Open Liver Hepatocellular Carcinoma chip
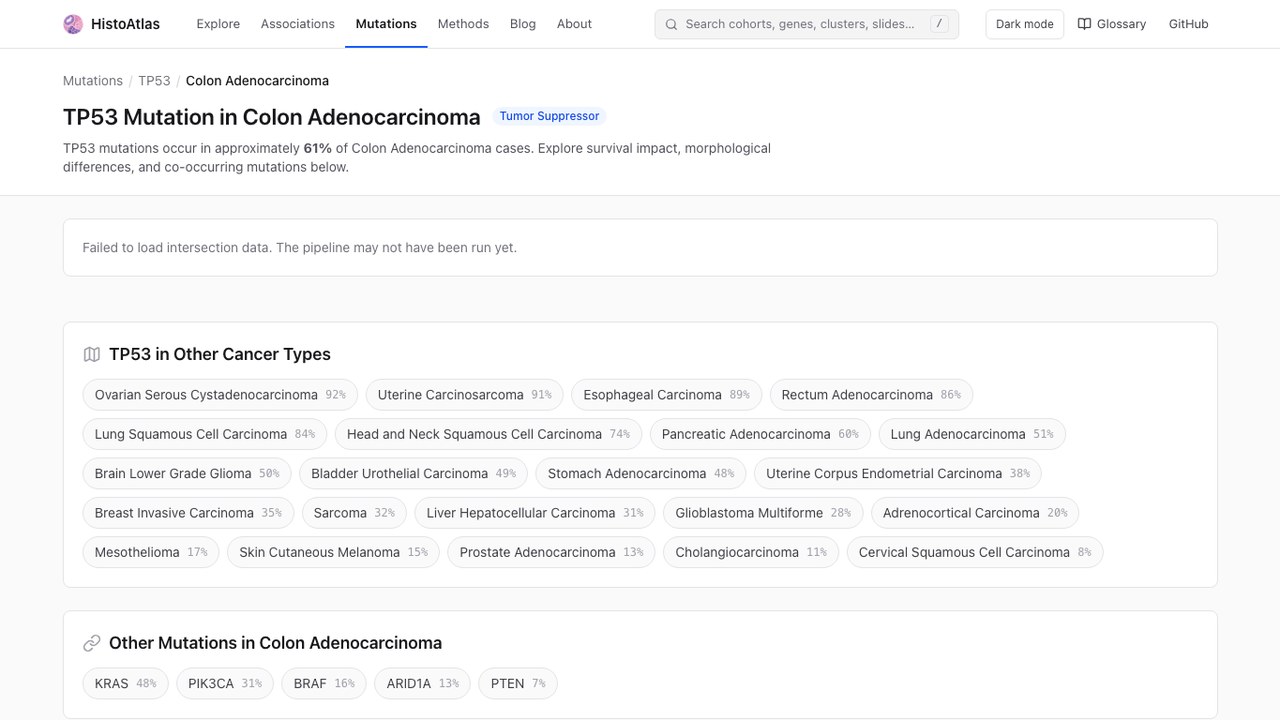Image resolution: width=1280 pixels, height=720 pixels. (535, 513)
